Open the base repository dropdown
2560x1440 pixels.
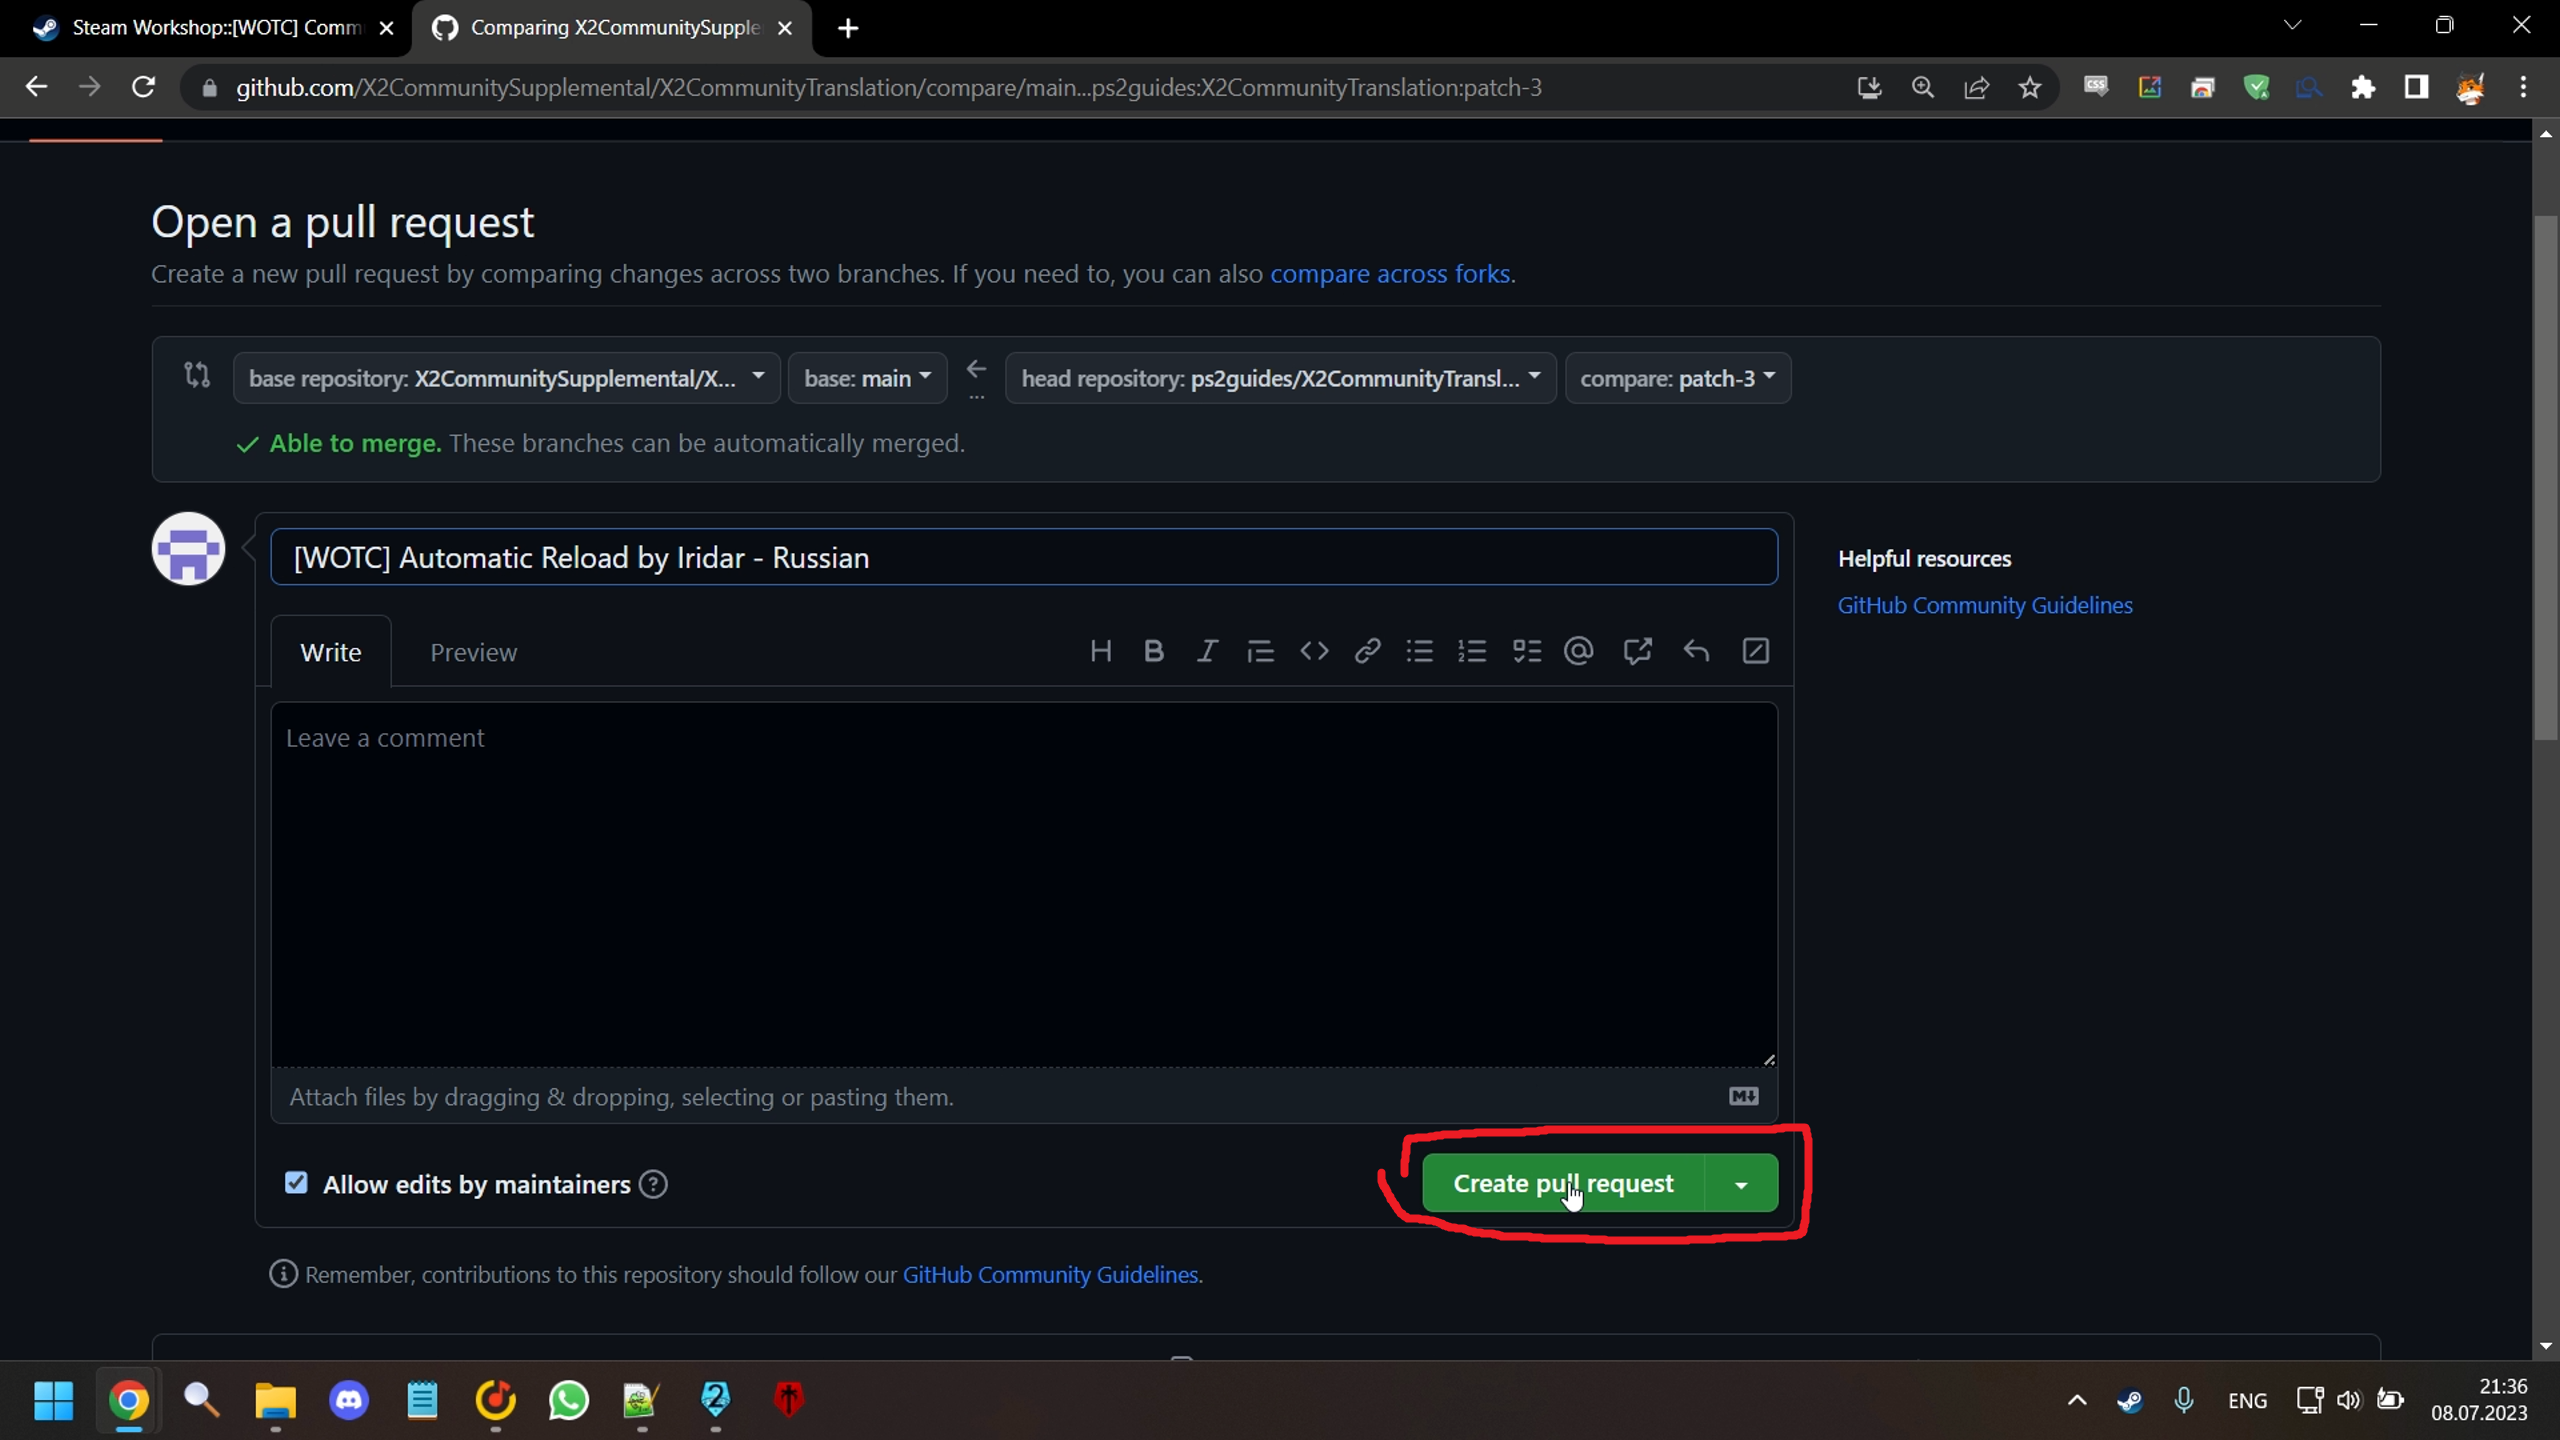(506, 378)
